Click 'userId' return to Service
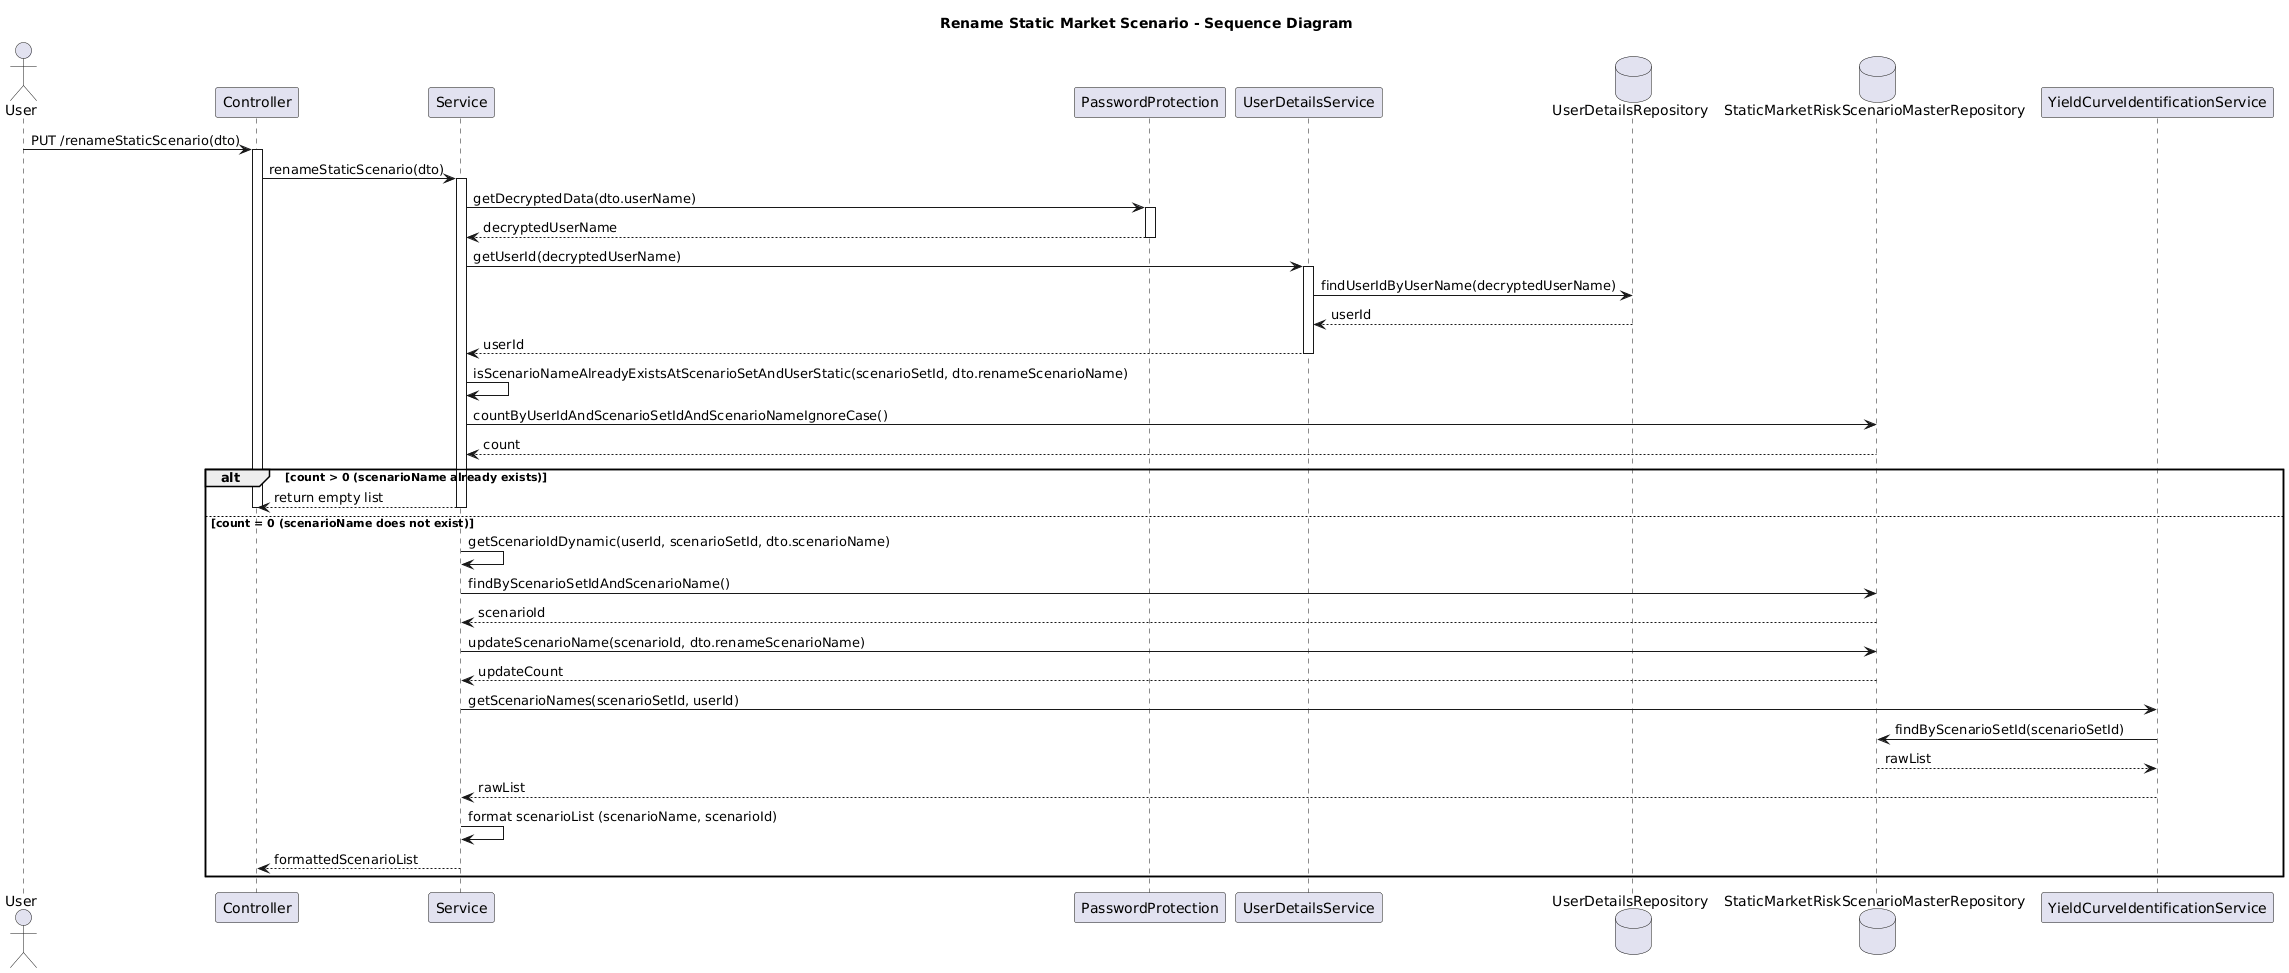The width and height of the screenshot is (2289, 973). tap(503, 345)
